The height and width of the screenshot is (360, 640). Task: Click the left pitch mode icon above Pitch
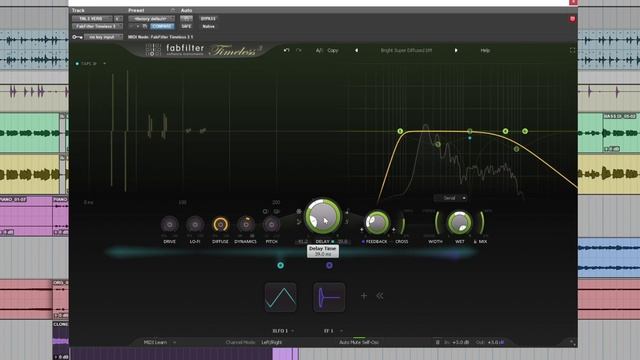click(265, 211)
